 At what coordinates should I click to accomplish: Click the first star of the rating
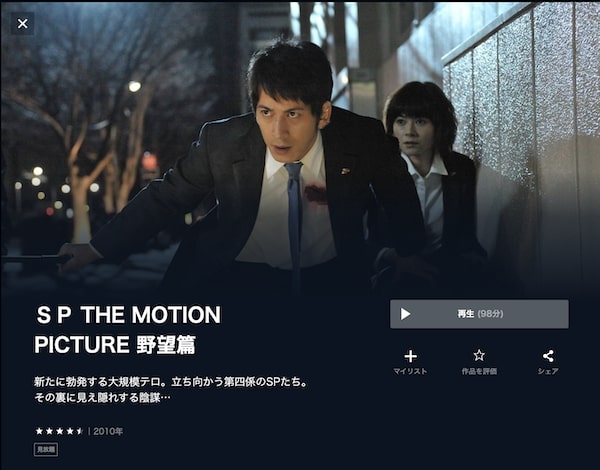point(39,431)
